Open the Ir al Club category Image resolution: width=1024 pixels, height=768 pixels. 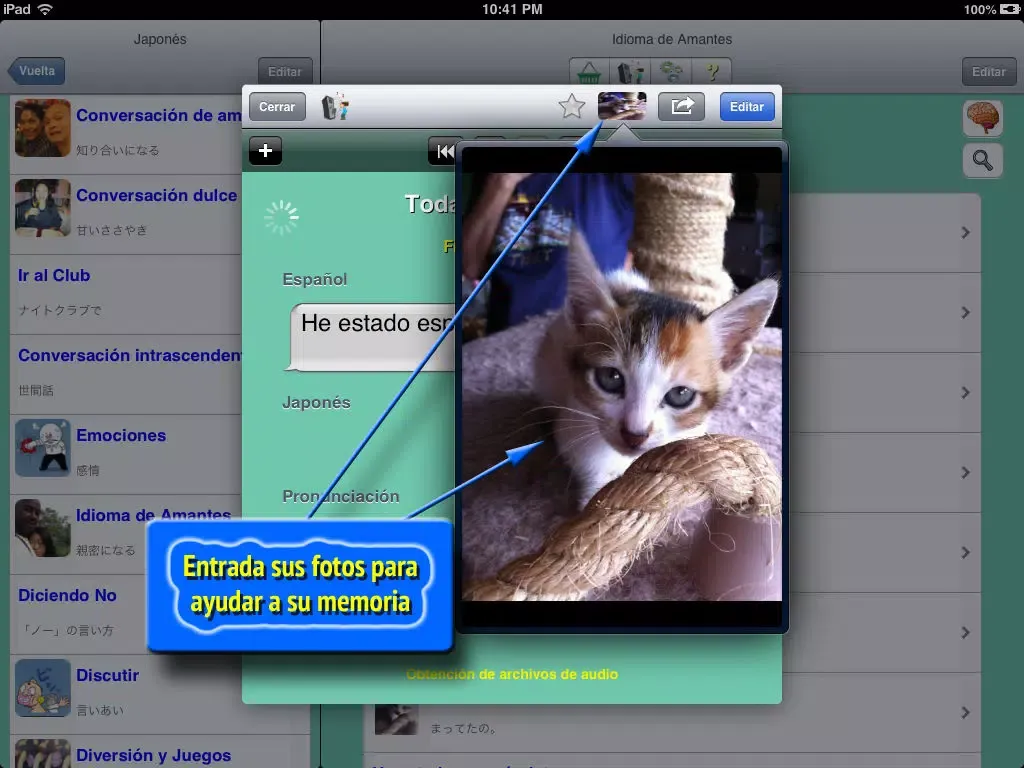coord(128,294)
